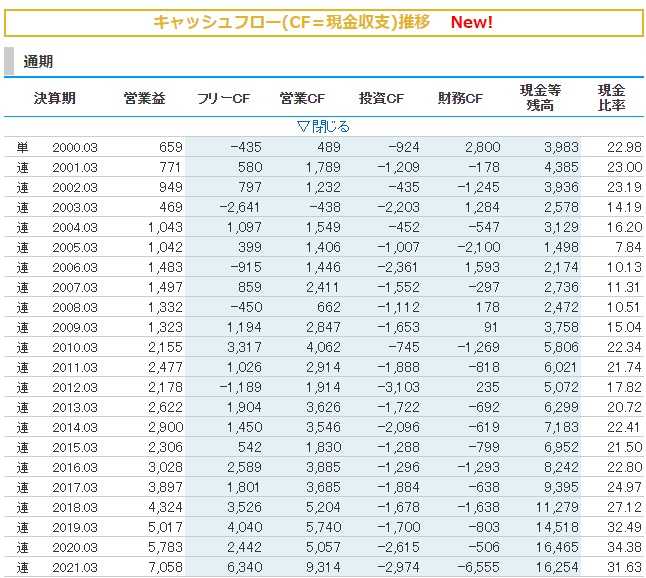Click the 通期 section heading
Viewport: 646px width, 578px height.
coord(39,62)
